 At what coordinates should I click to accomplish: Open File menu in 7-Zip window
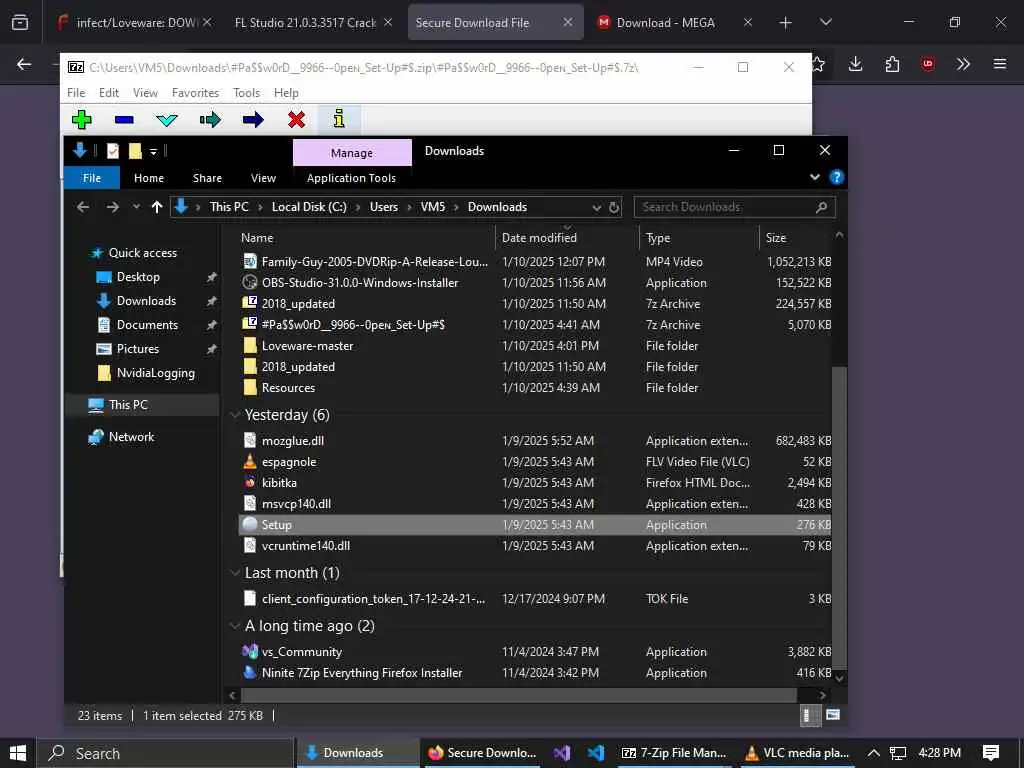click(76, 93)
